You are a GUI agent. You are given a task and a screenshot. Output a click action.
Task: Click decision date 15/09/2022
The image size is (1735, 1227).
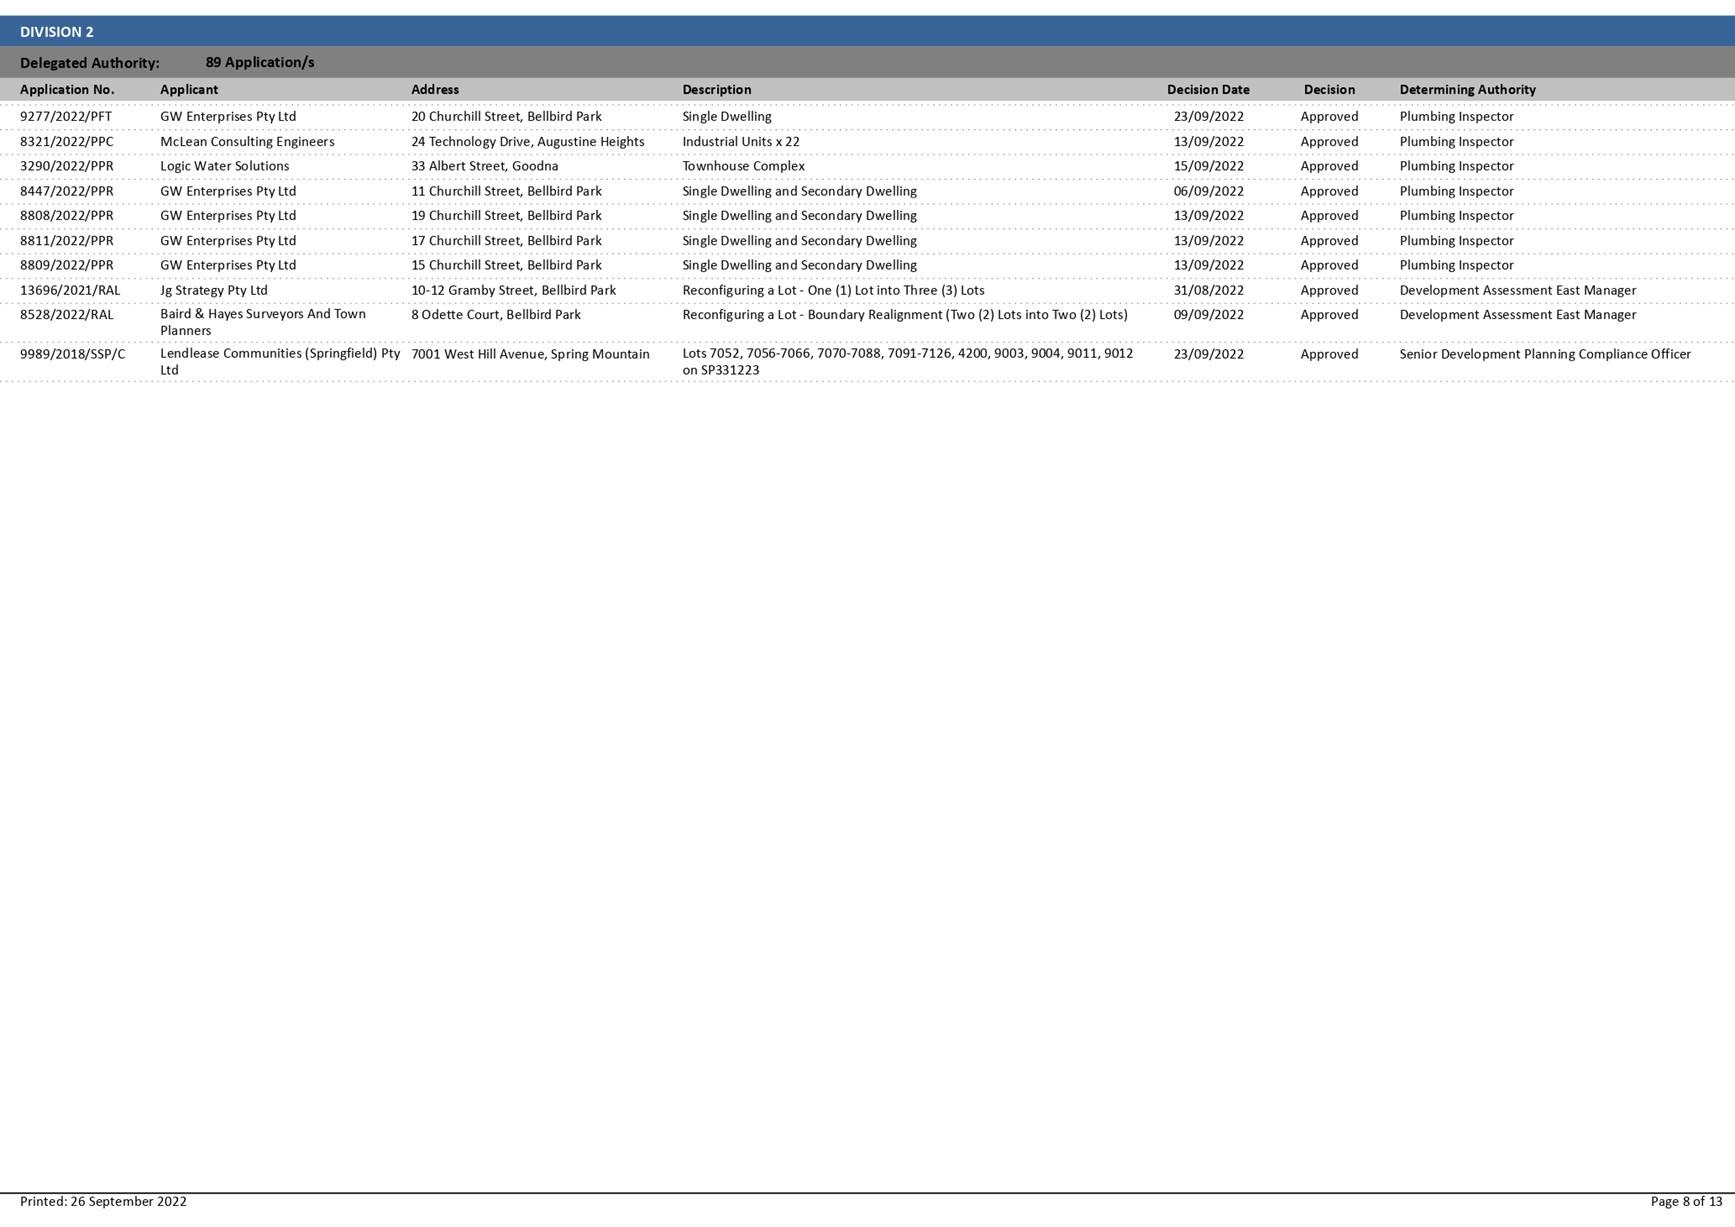[x=1209, y=166]
